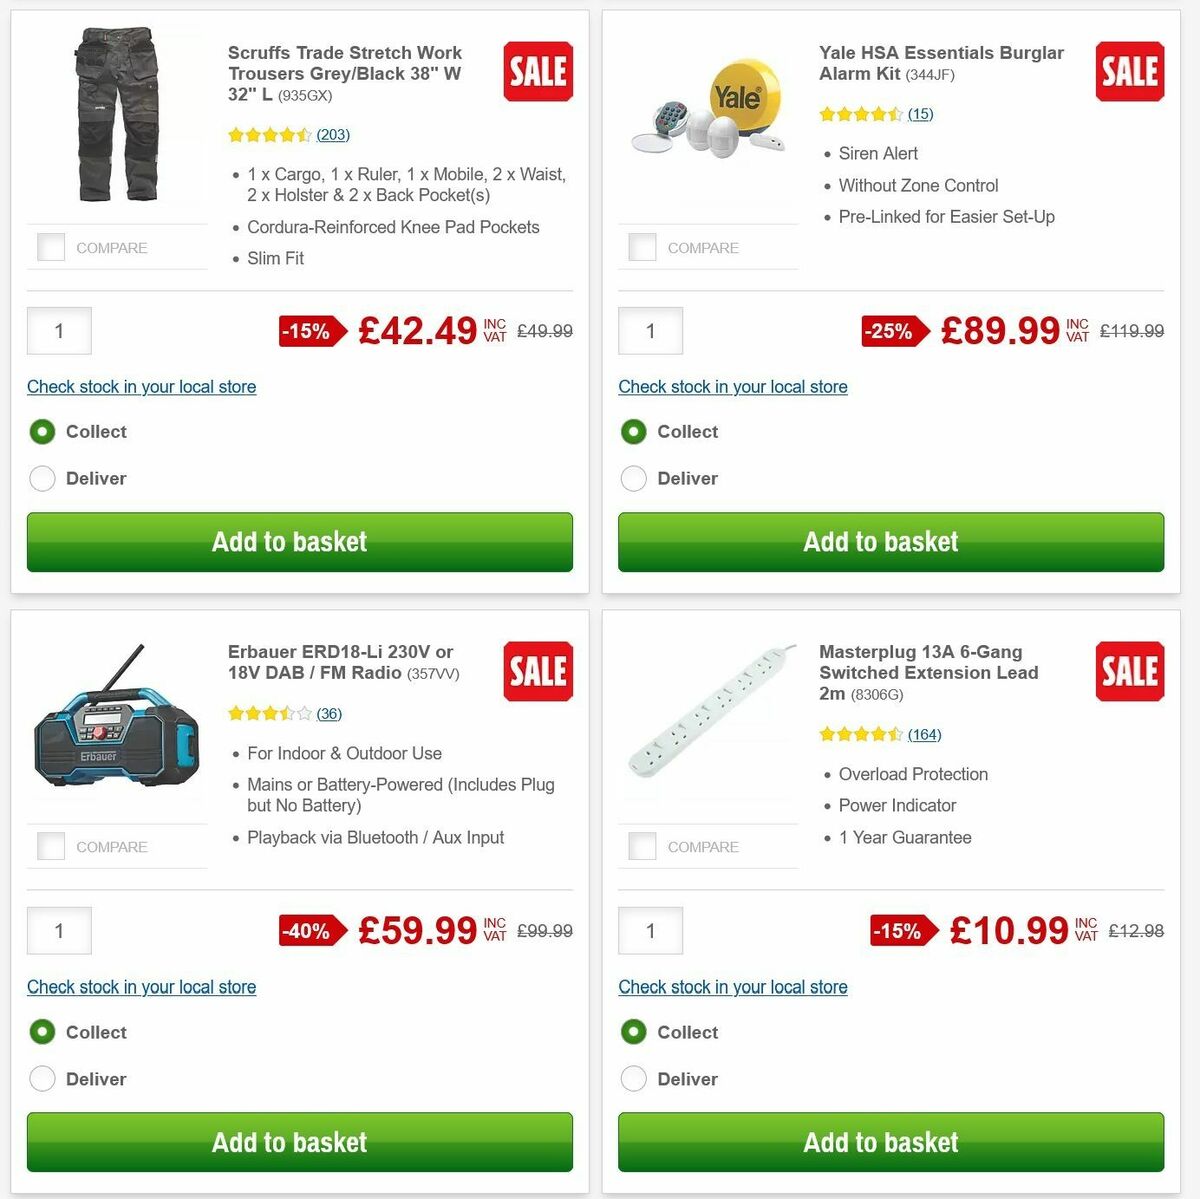Viewport: 1200px width, 1199px height.
Task: Tick the Compare box for Yale alarm kit
Action: click(x=641, y=245)
